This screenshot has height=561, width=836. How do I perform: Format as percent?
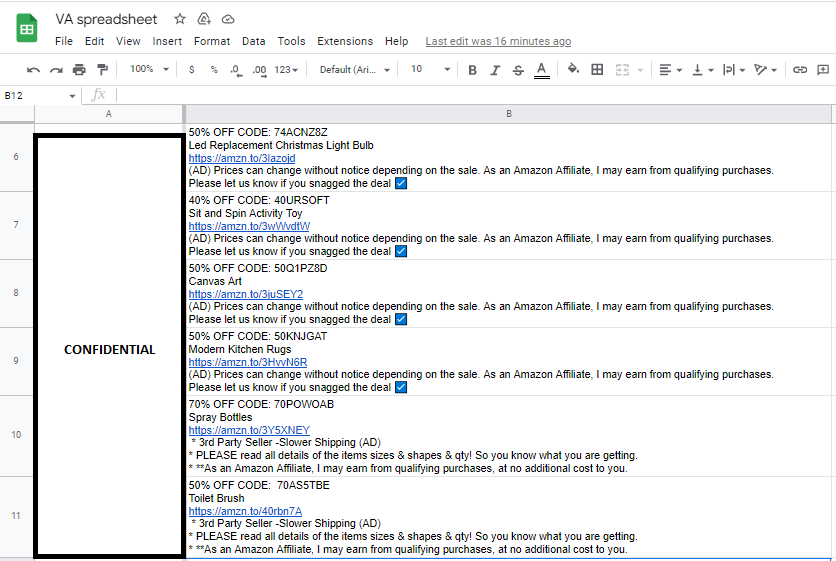(x=214, y=69)
